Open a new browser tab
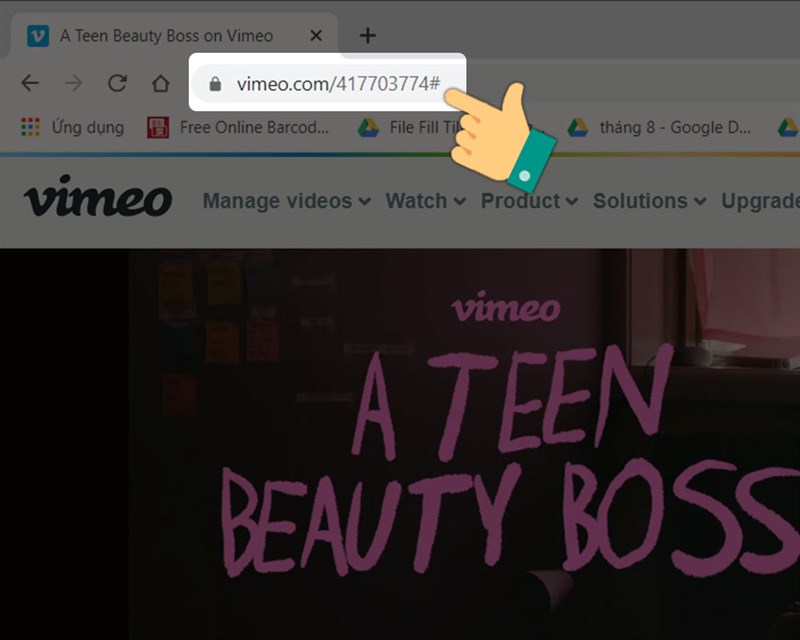Image resolution: width=800 pixels, height=640 pixels. [367, 35]
